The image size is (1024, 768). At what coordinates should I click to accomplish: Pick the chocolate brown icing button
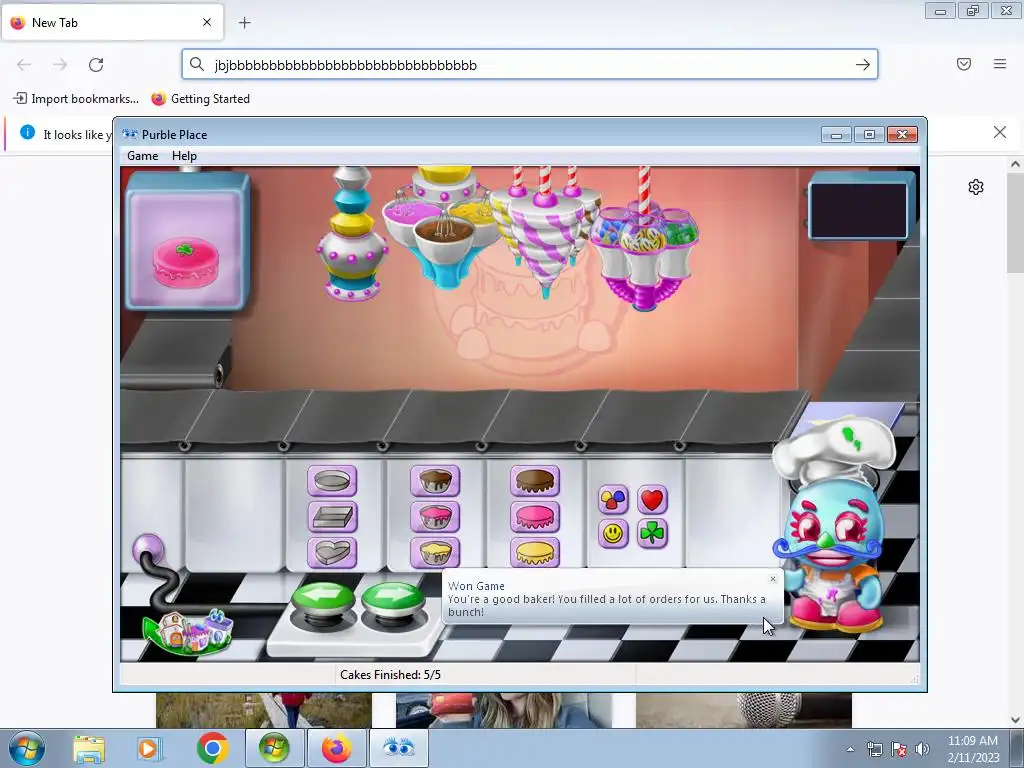[x=535, y=481]
